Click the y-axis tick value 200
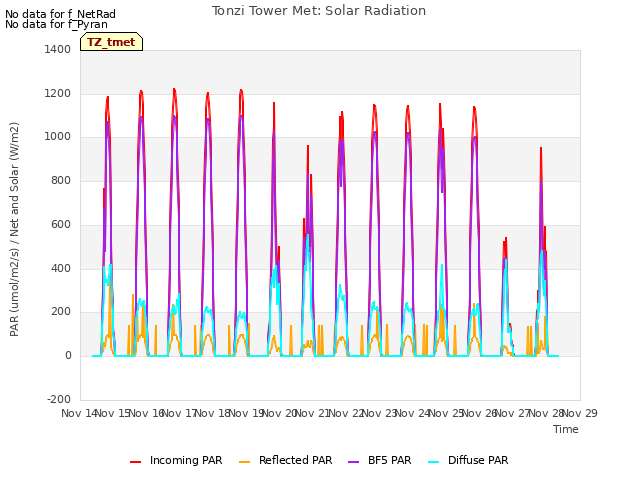The image size is (640, 480). click(x=61, y=312)
